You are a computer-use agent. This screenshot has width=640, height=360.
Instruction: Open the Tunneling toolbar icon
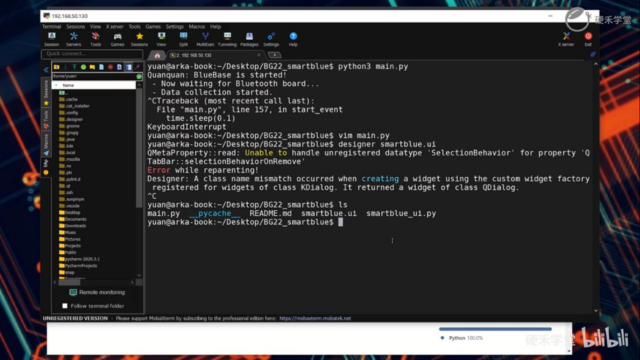(227, 39)
